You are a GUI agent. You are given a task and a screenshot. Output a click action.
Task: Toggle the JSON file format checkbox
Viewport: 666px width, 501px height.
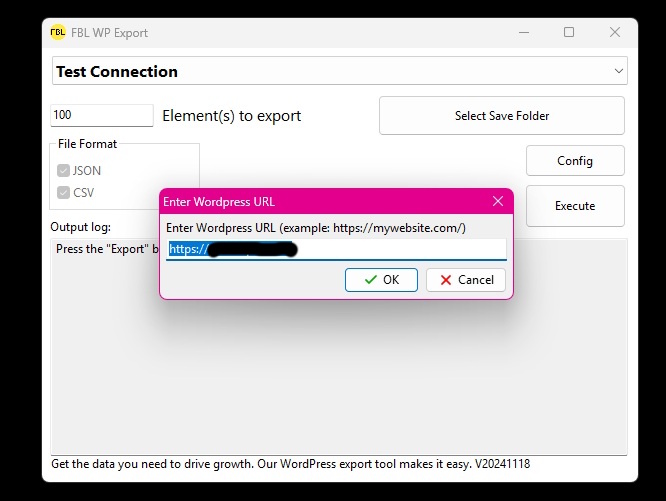point(64,171)
